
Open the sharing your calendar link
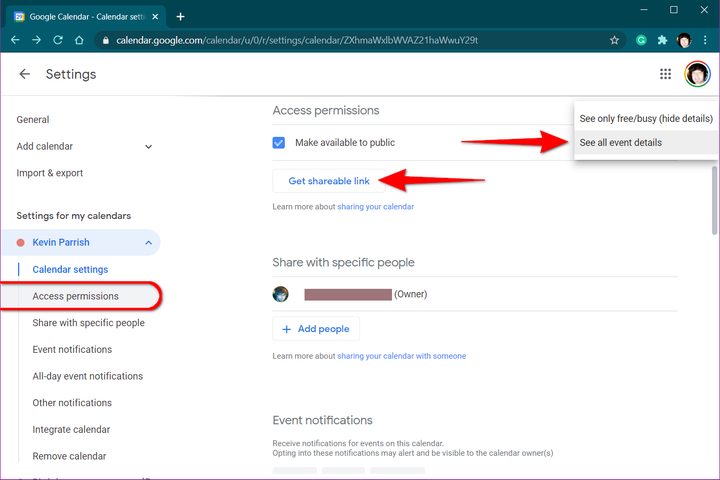coord(376,207)
